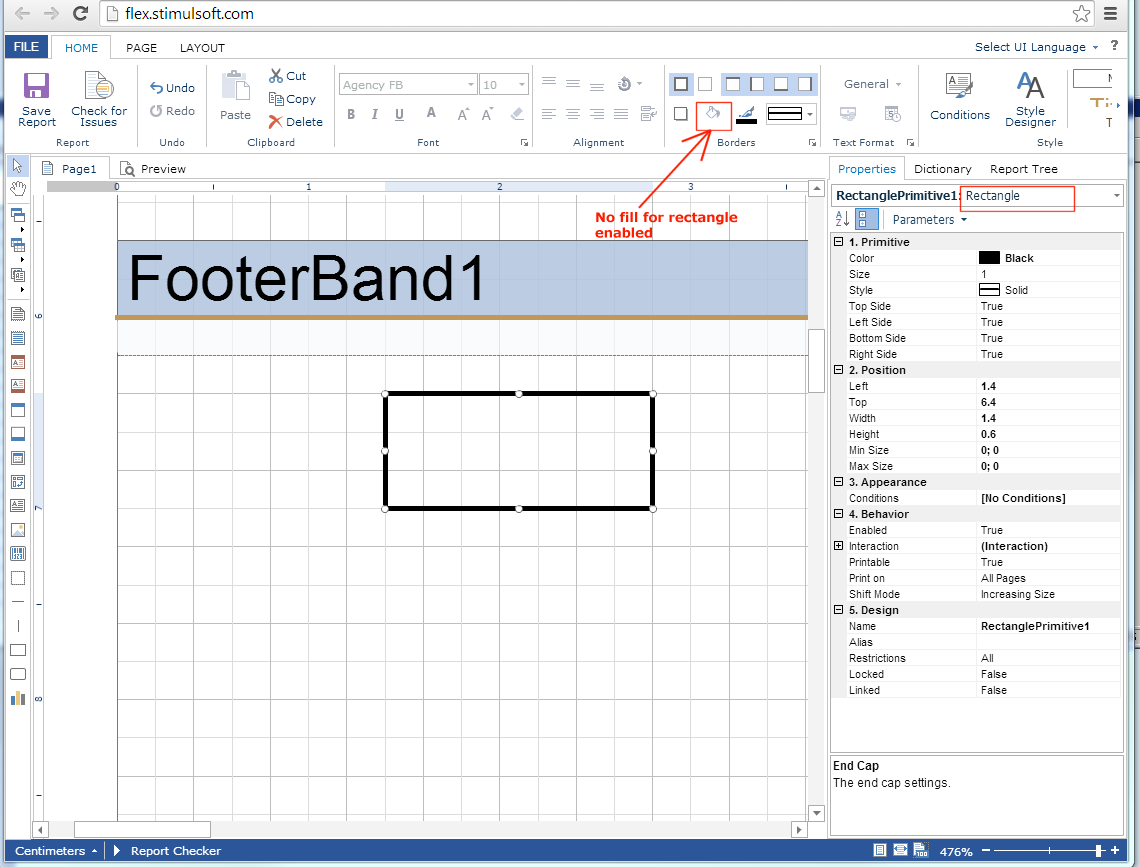Choose the rectangle primitive tool

(x=18, y=650)
